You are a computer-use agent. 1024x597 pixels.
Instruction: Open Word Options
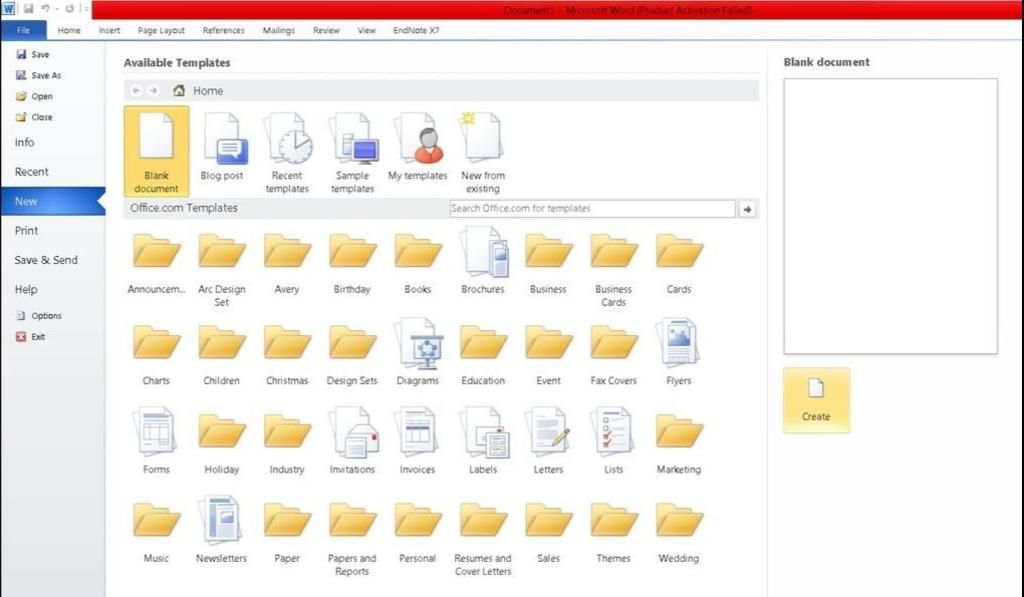pos(39,315)
